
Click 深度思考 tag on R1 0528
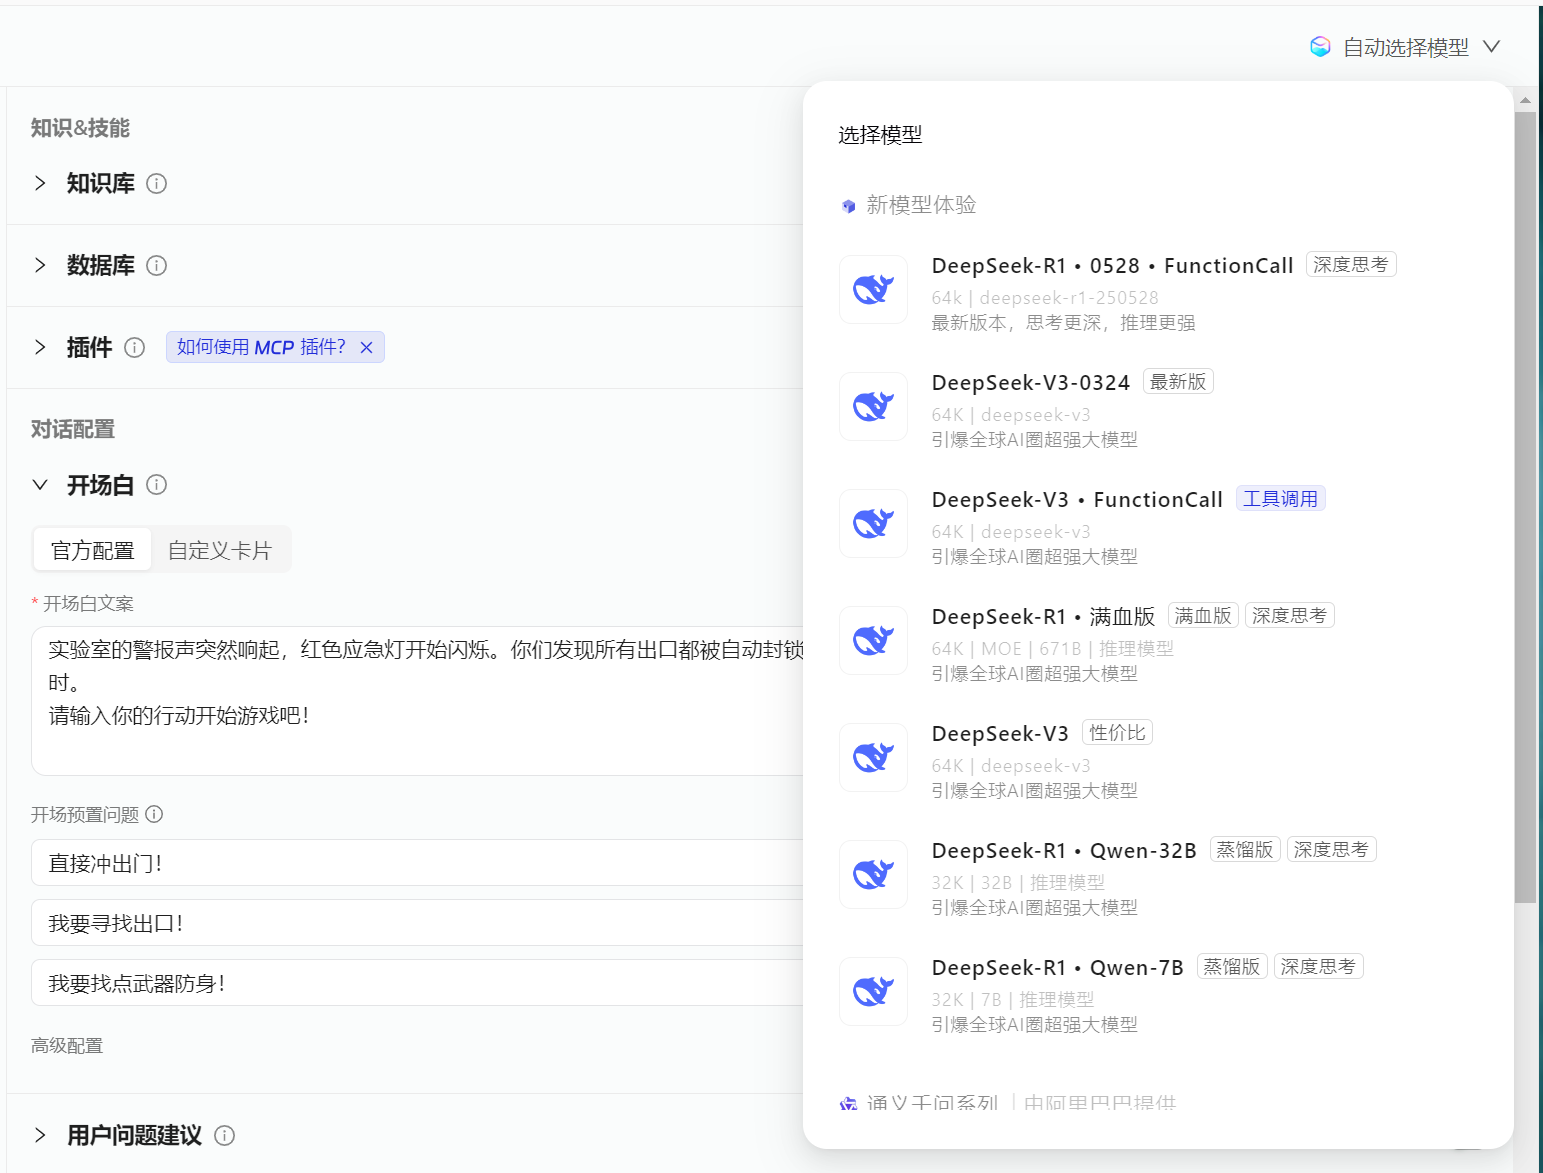coord(1351,265)
